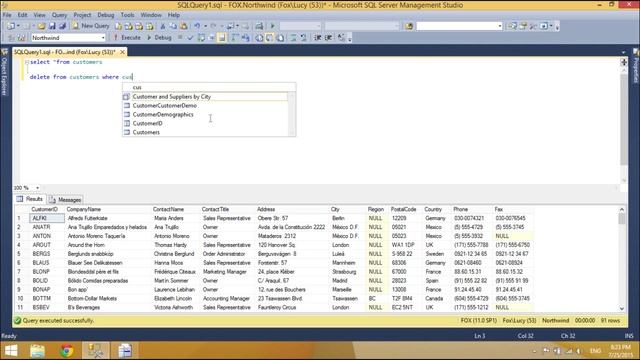Click the Save All icon

pos(62,26)
